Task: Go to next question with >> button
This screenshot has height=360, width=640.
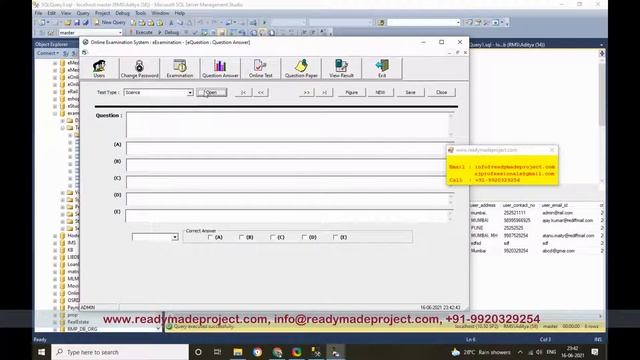Action: click(307, 93)
